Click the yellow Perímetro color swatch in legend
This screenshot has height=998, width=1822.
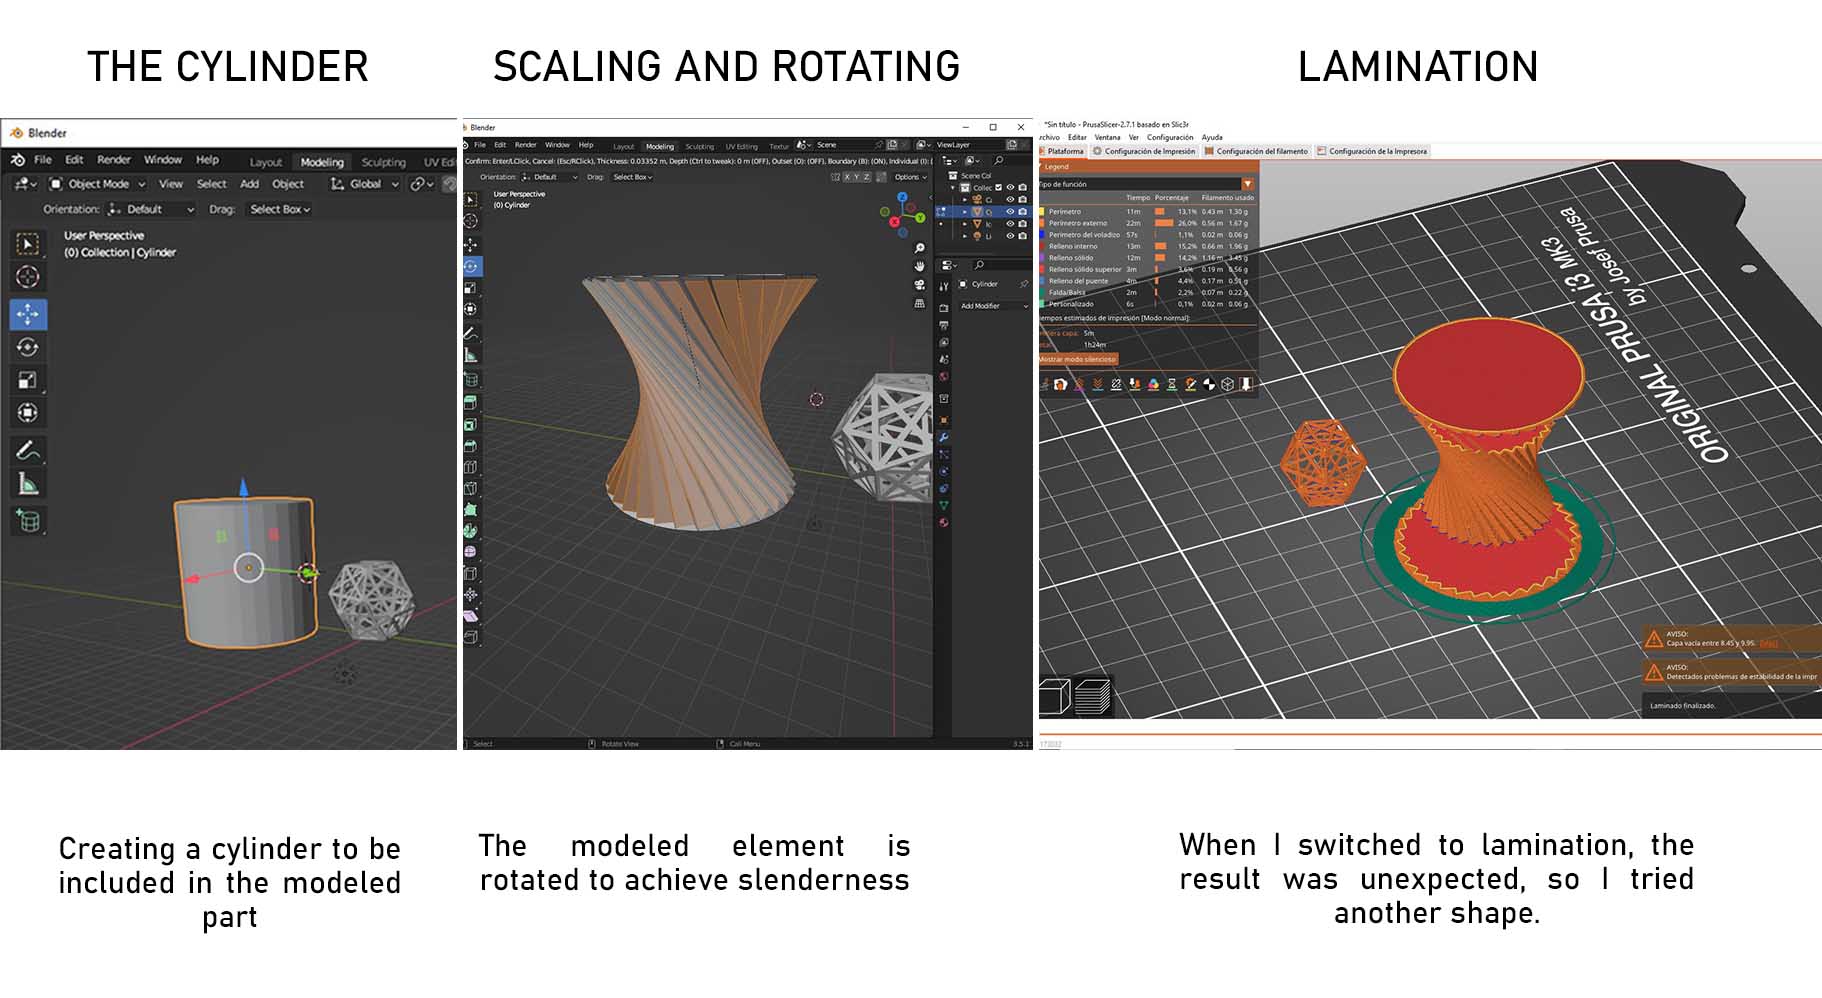coord(1042,212)
